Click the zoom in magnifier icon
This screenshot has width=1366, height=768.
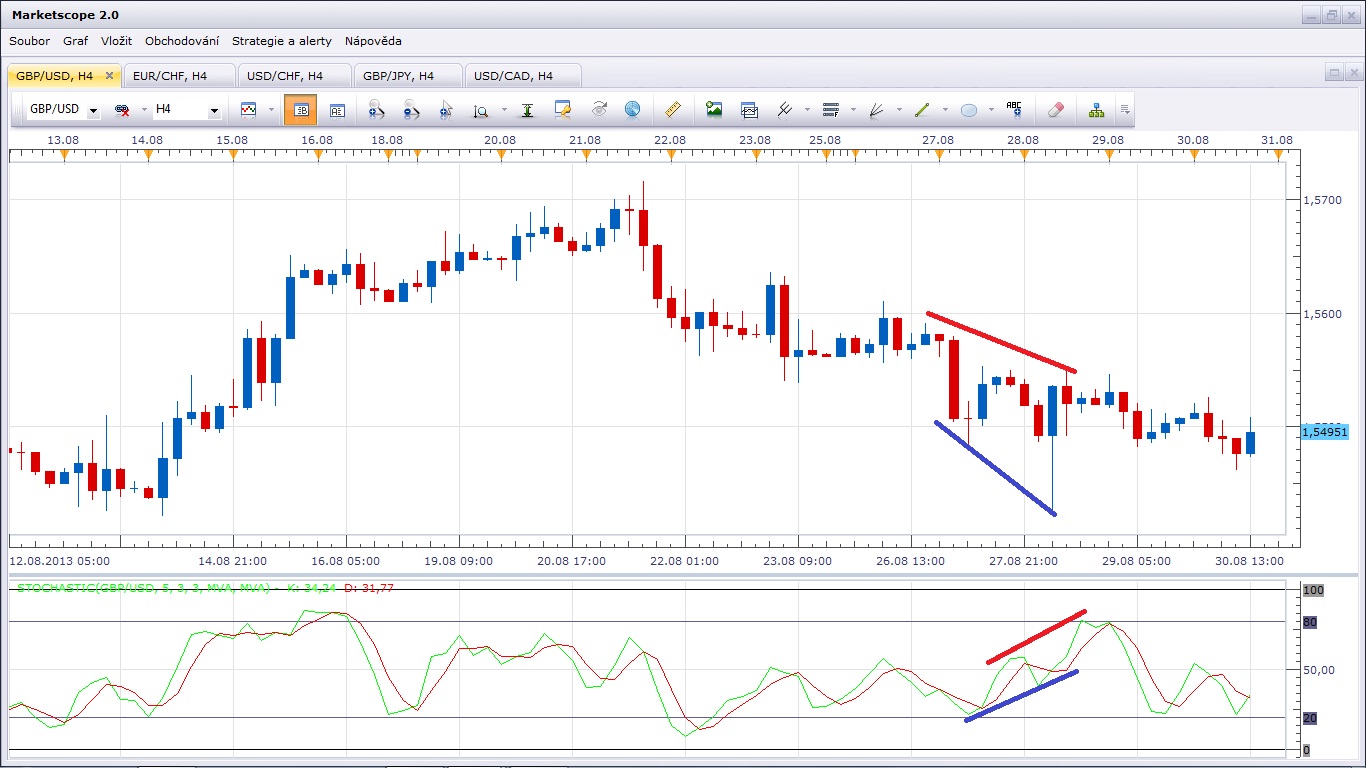(376, 110)
